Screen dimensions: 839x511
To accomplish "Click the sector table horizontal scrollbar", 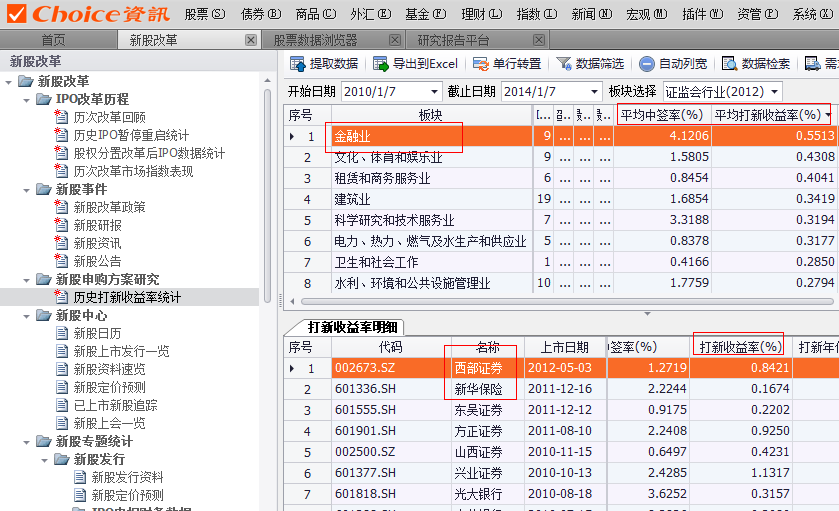I will (567, 301).
